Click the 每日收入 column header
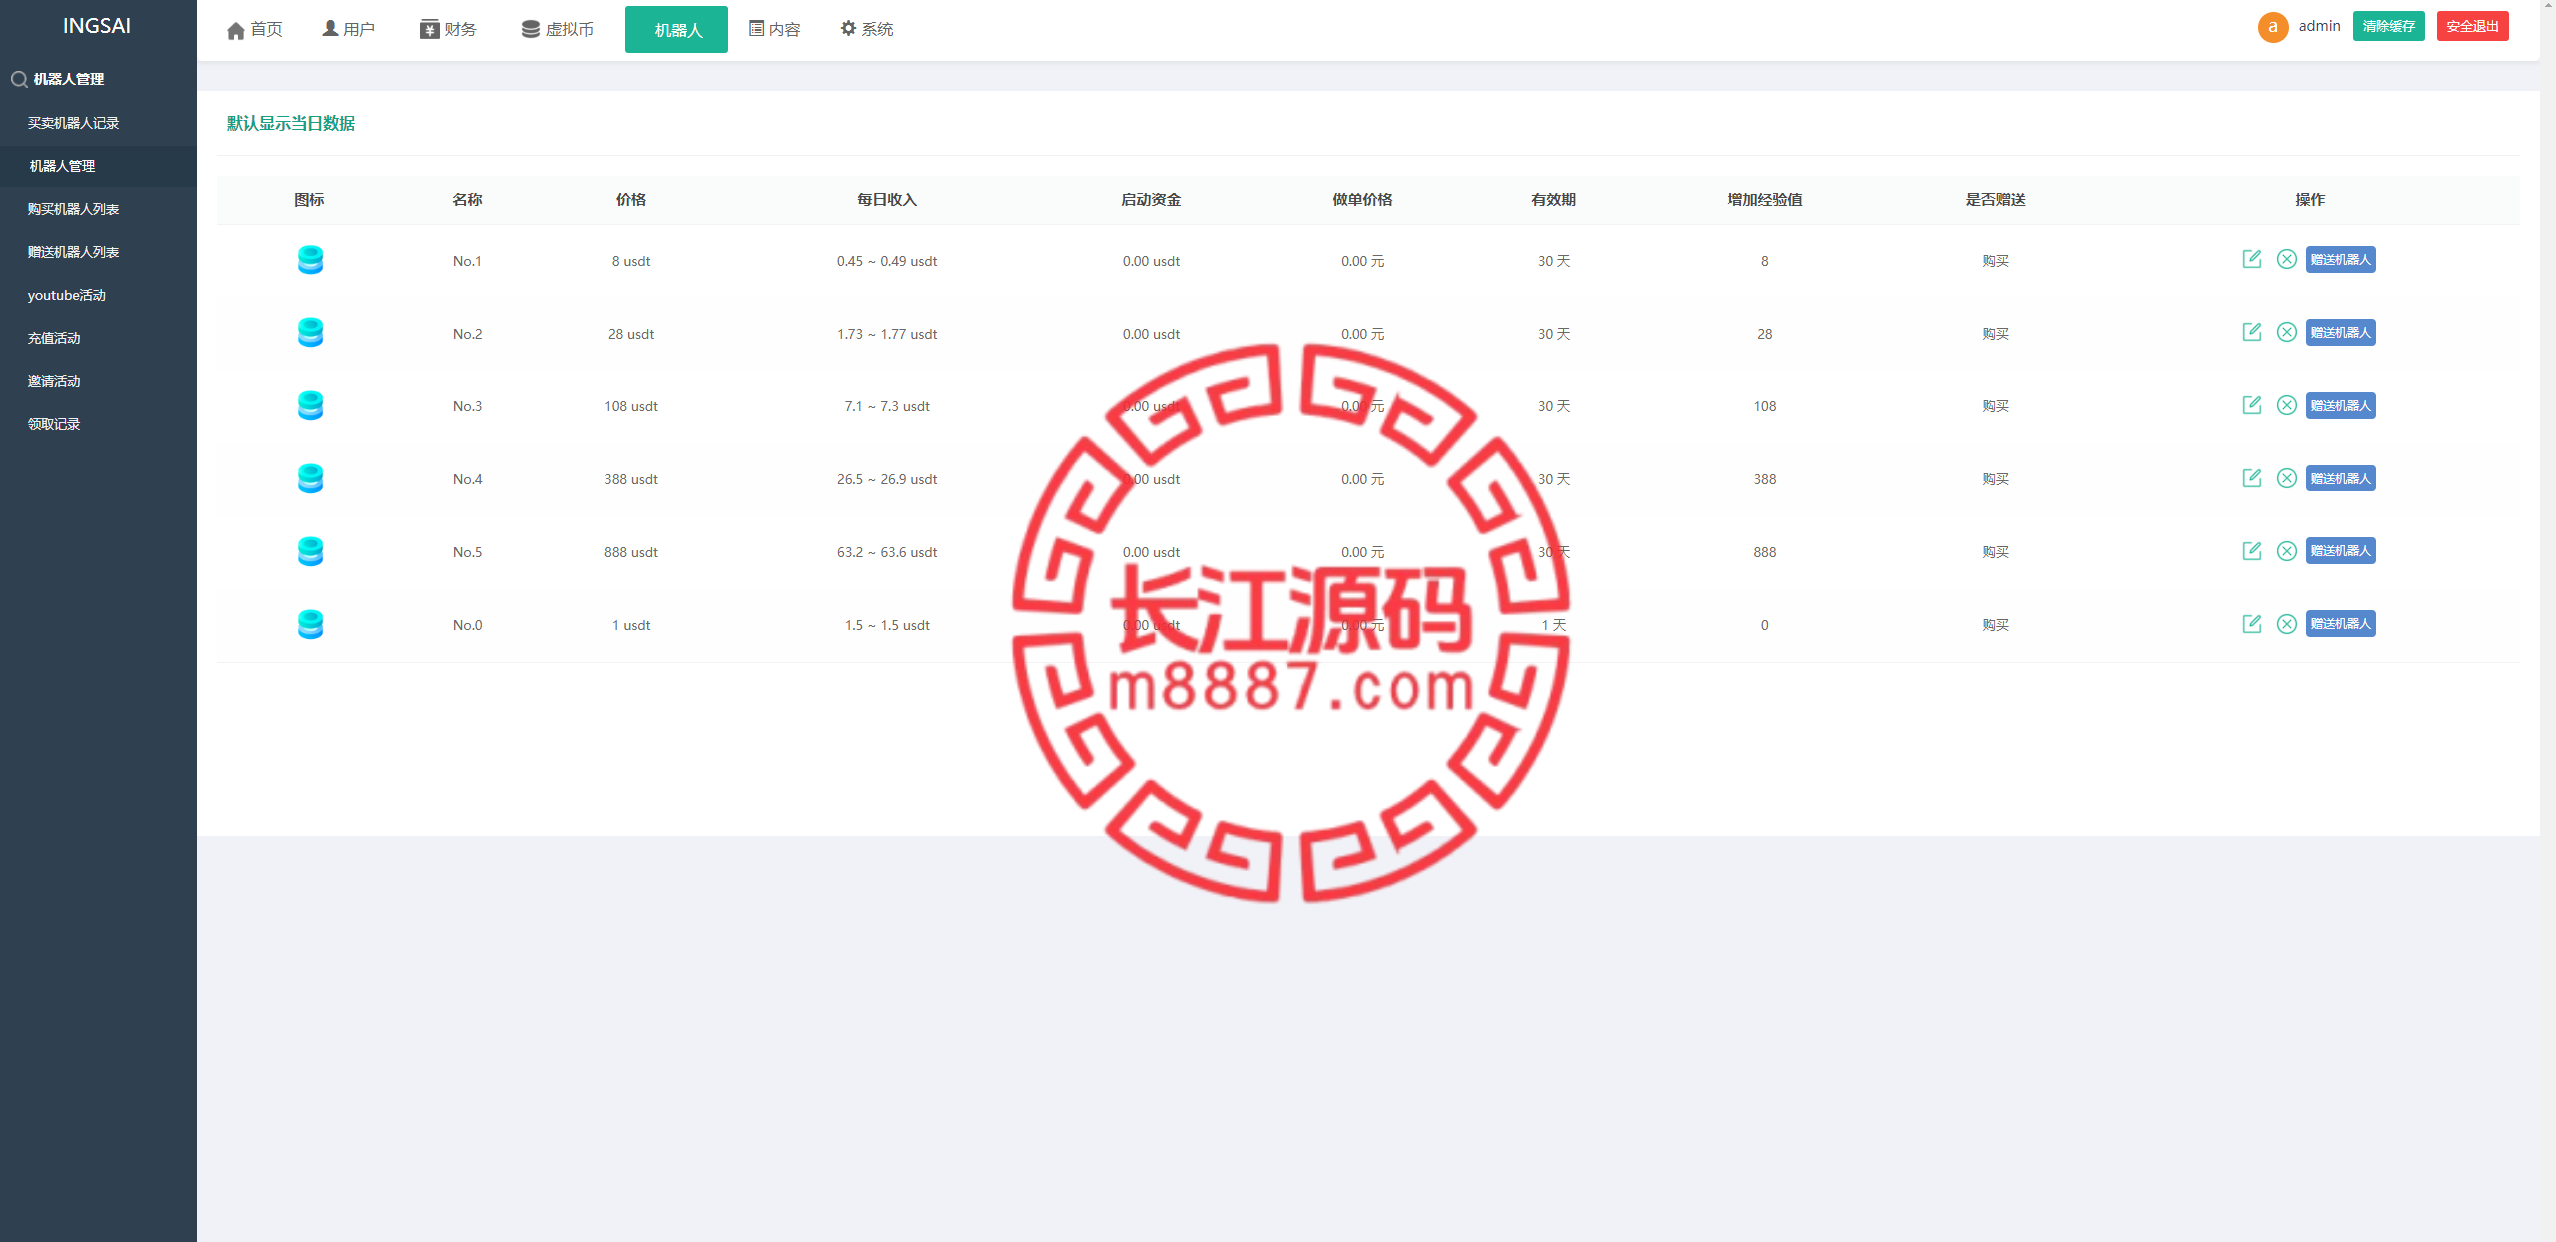 pos(887,199)
